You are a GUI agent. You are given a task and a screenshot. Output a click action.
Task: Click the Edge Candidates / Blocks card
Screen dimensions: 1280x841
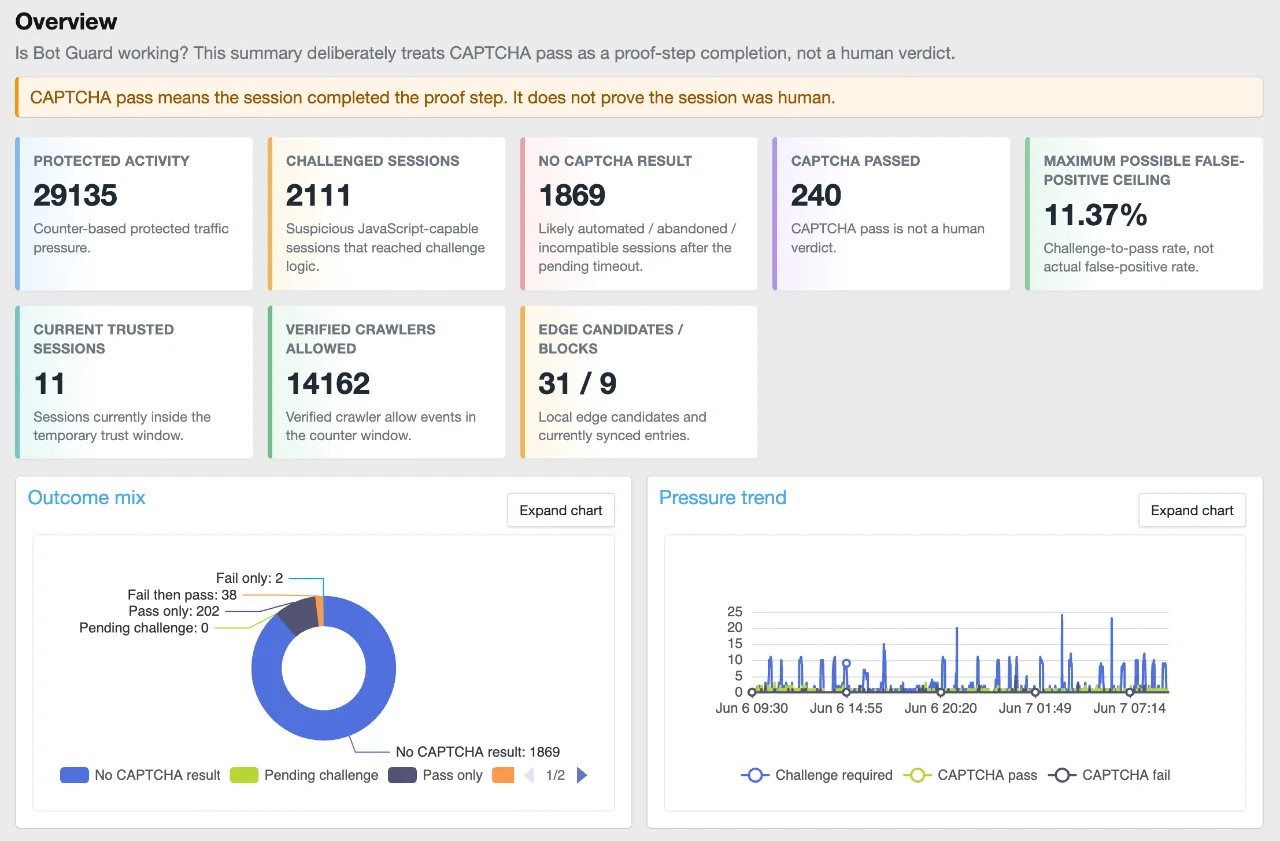pos(639,382)
